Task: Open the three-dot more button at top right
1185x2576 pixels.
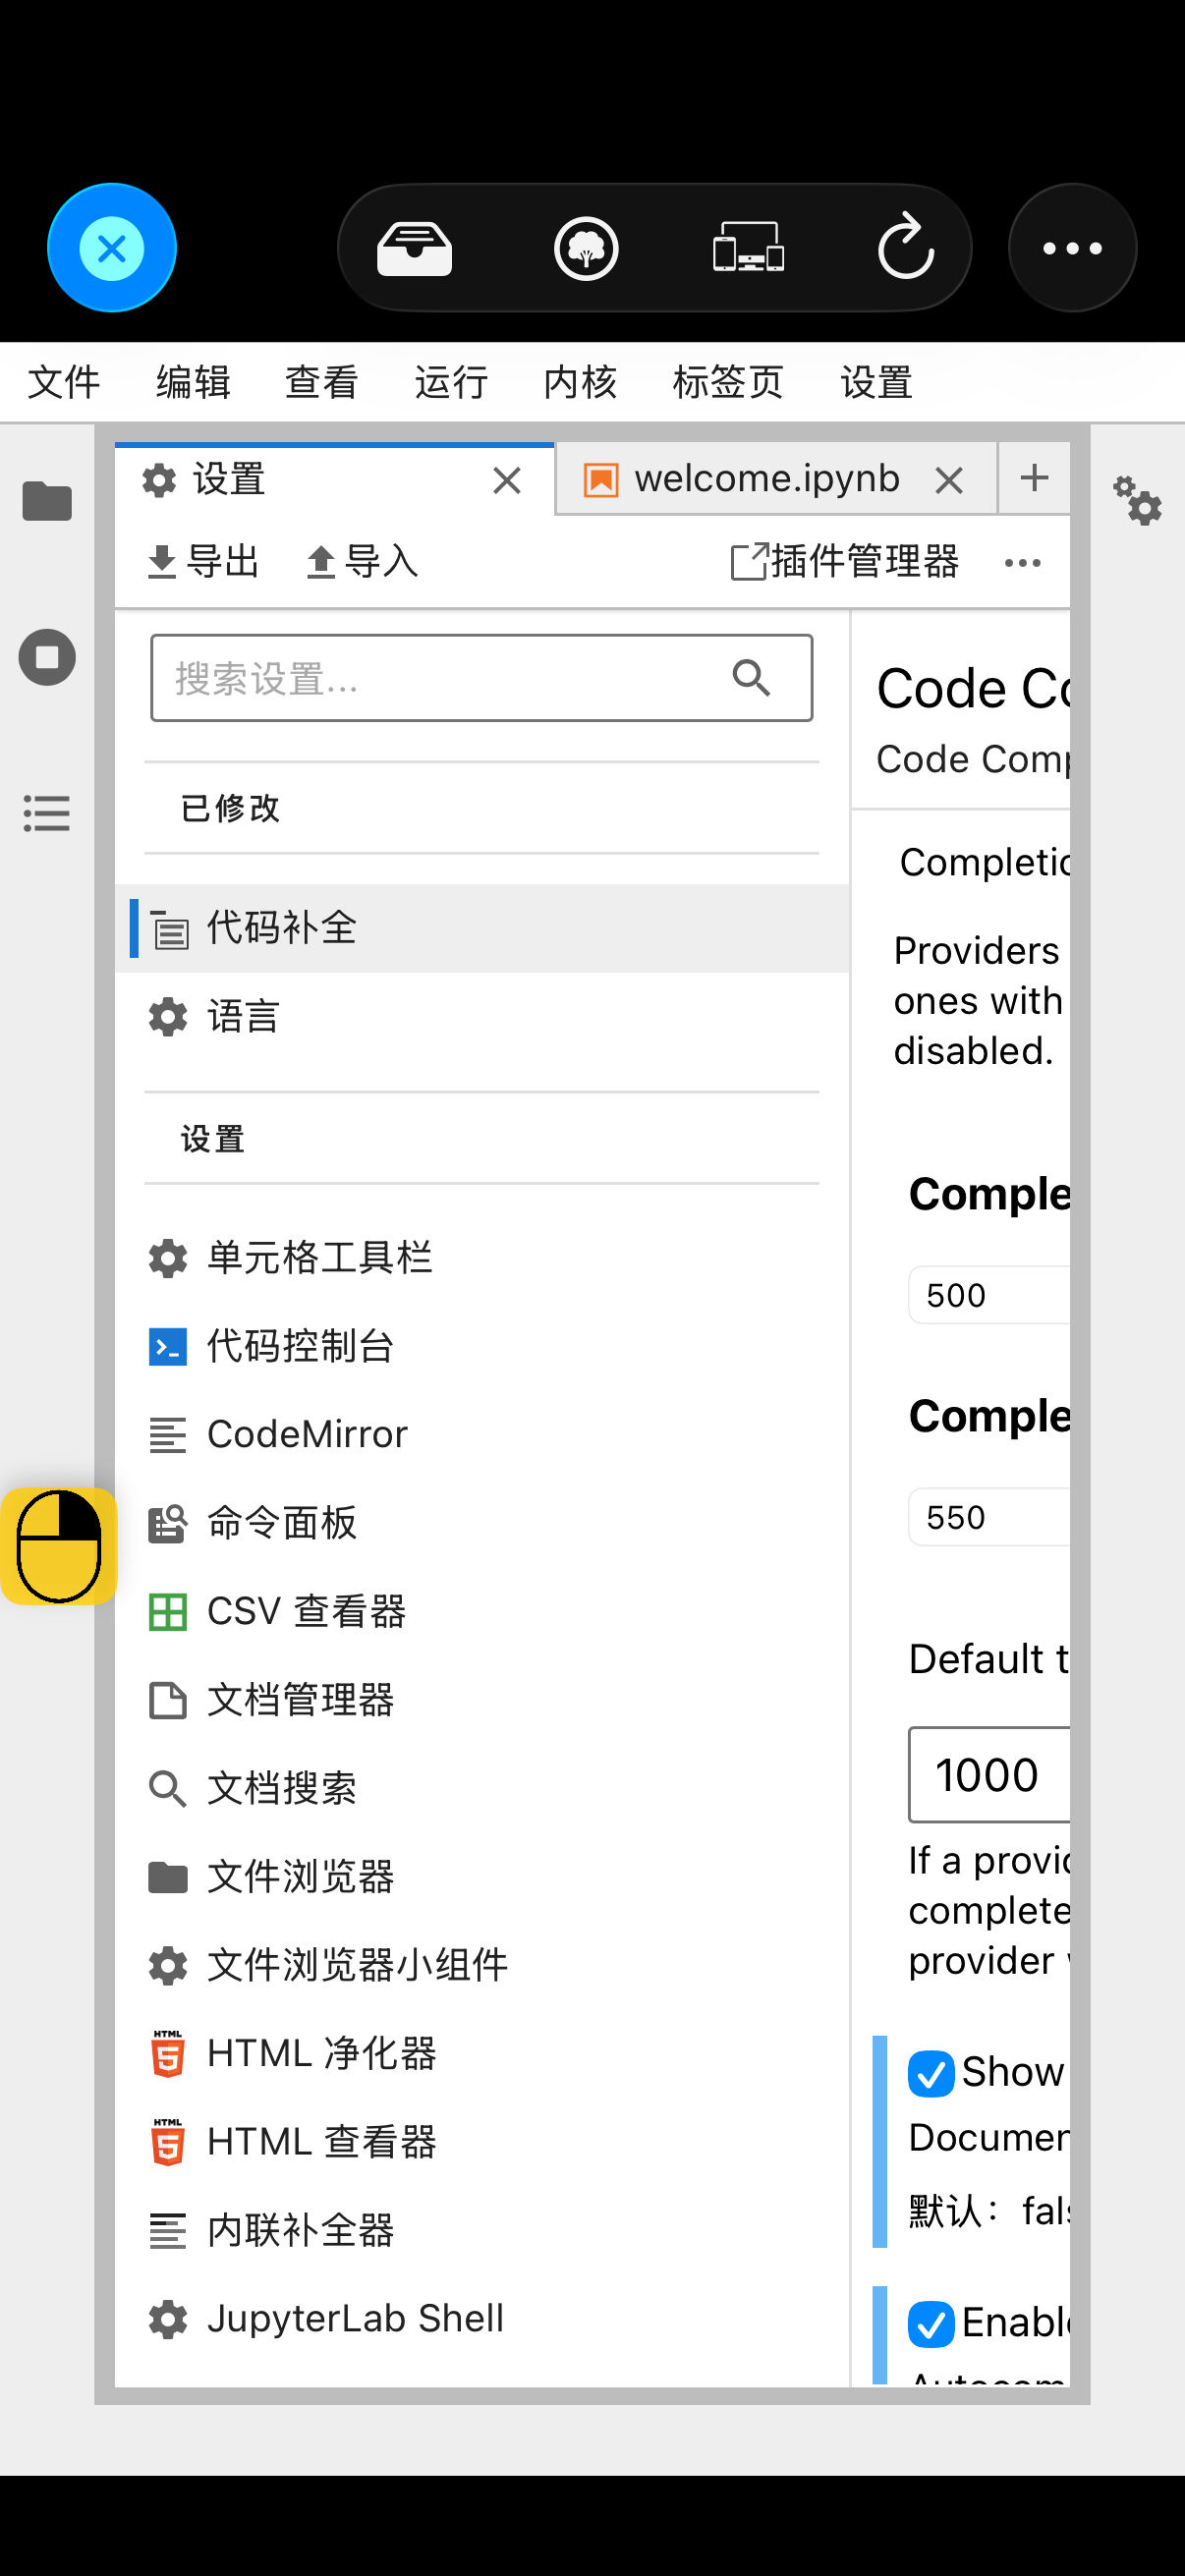Action: click(1072, 248)
